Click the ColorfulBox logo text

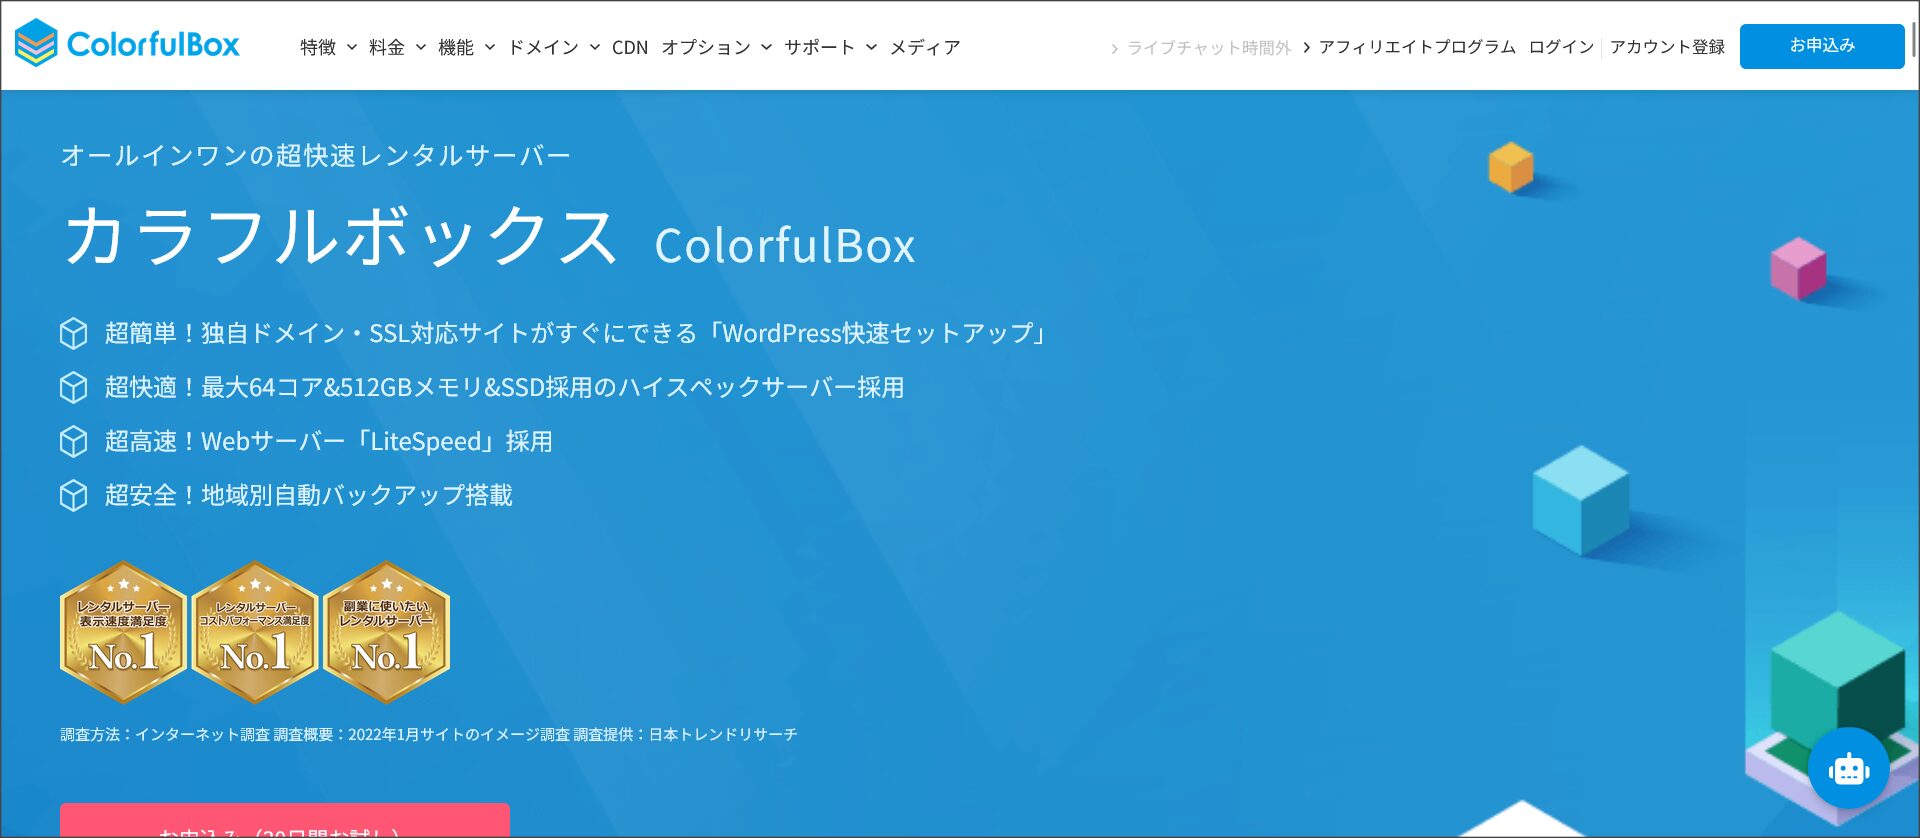click(153, 45)
